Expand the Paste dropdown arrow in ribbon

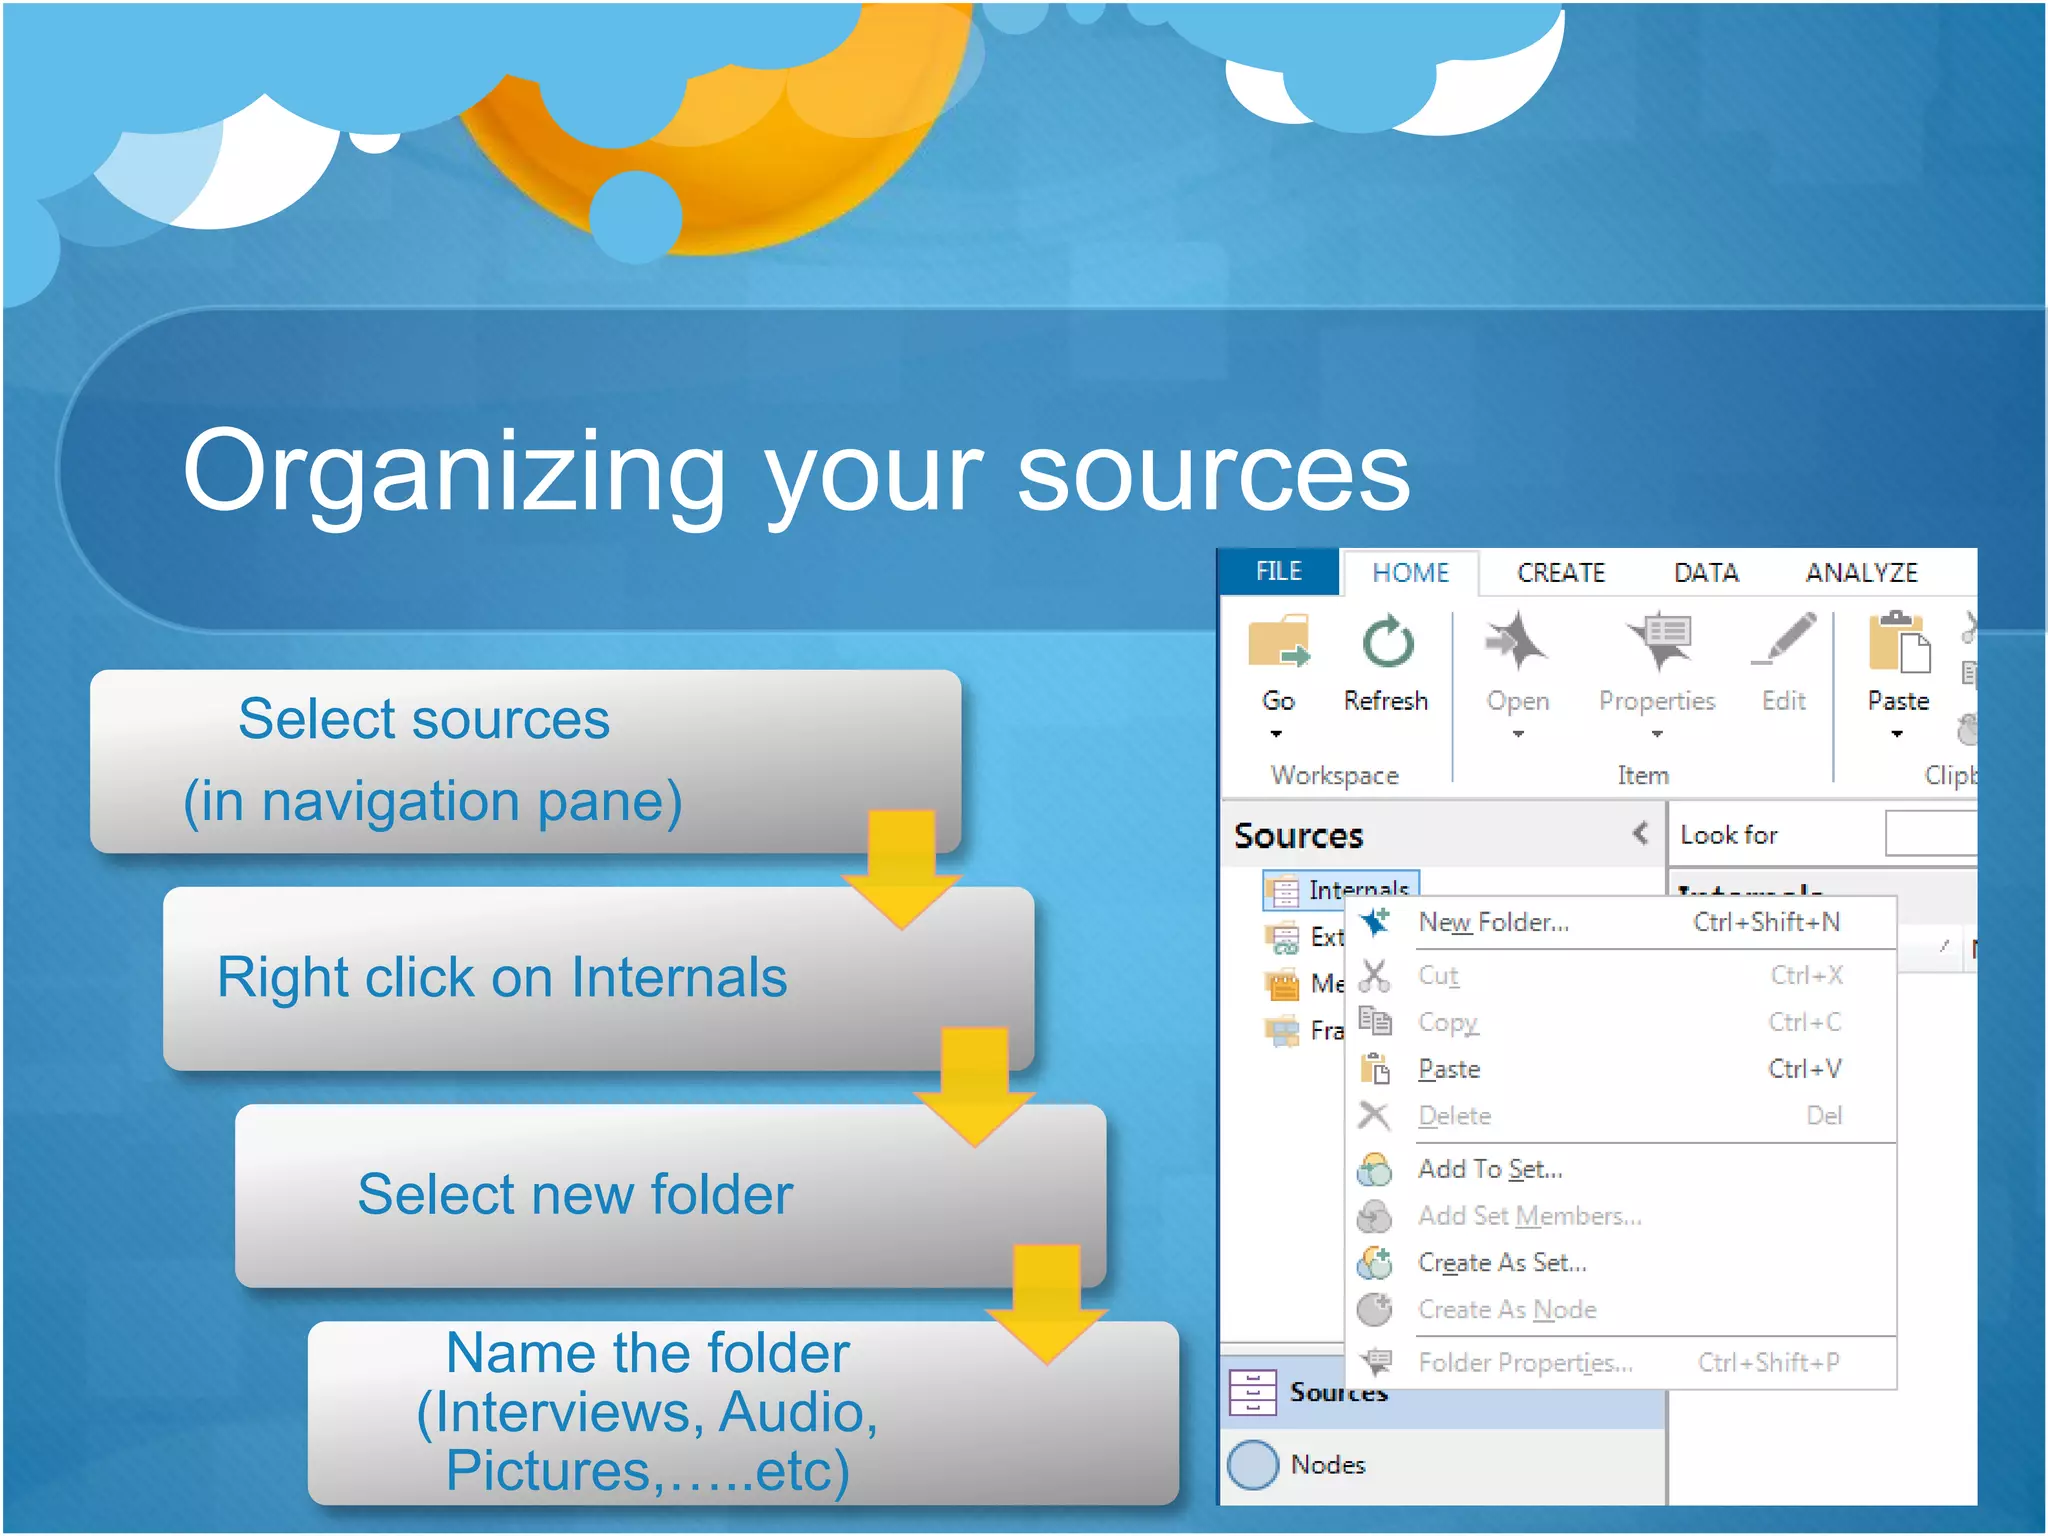point(1897,734)
